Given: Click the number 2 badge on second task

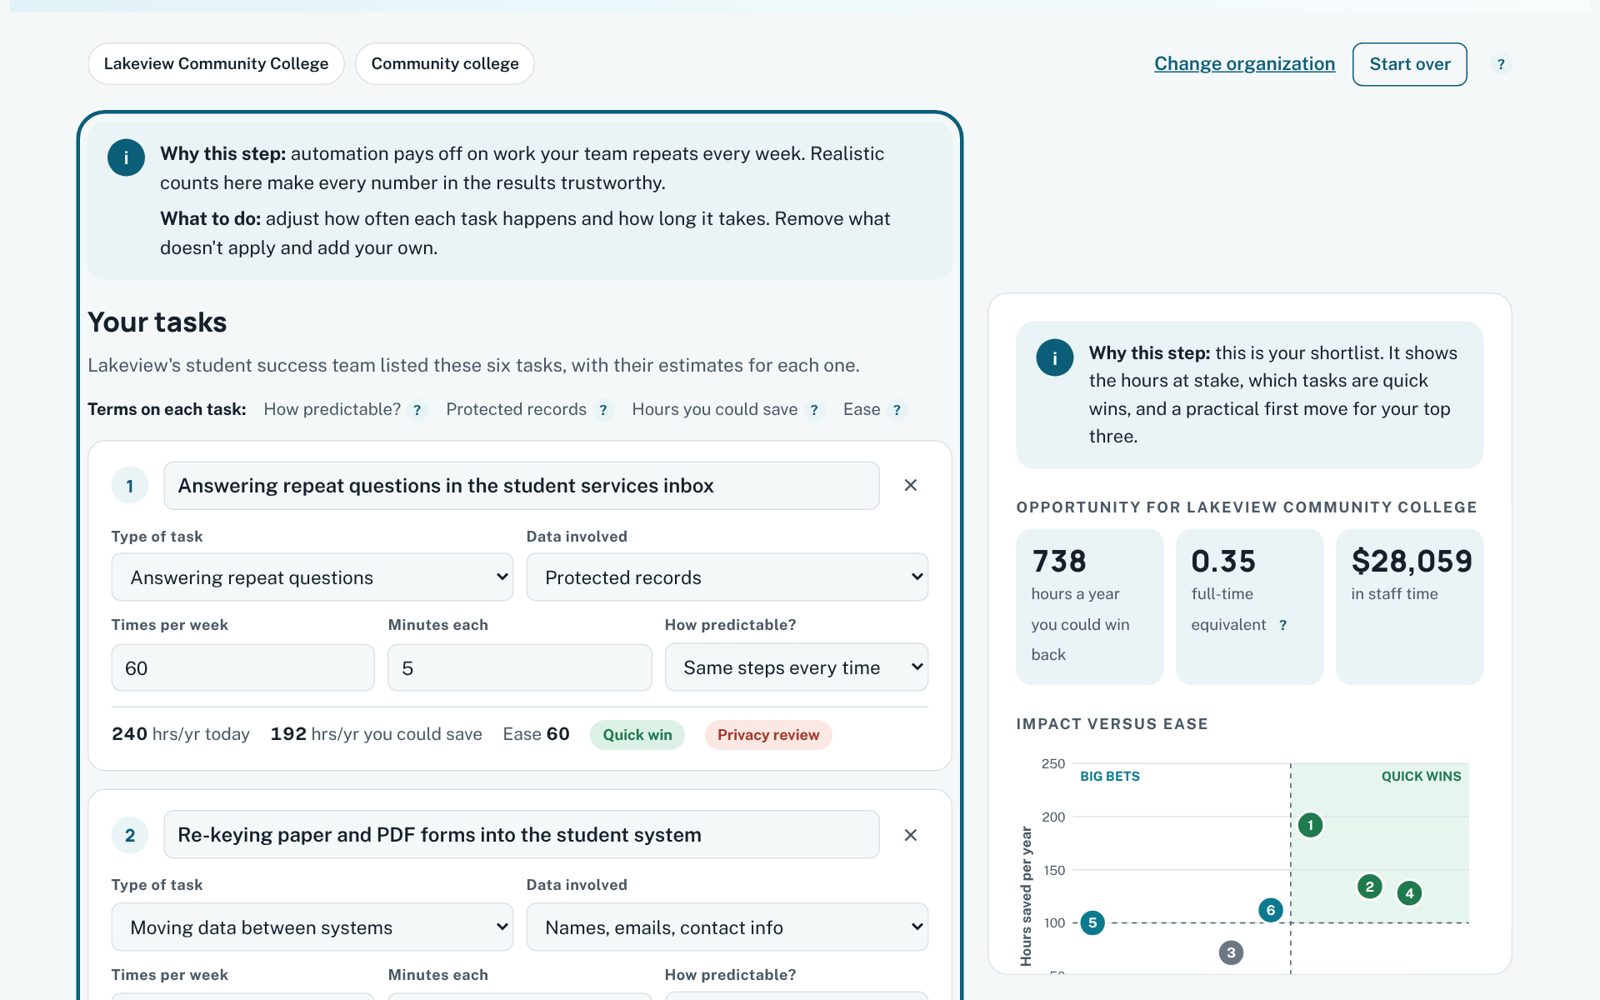Looking at the screenshot, I should [x=130, y=836].
